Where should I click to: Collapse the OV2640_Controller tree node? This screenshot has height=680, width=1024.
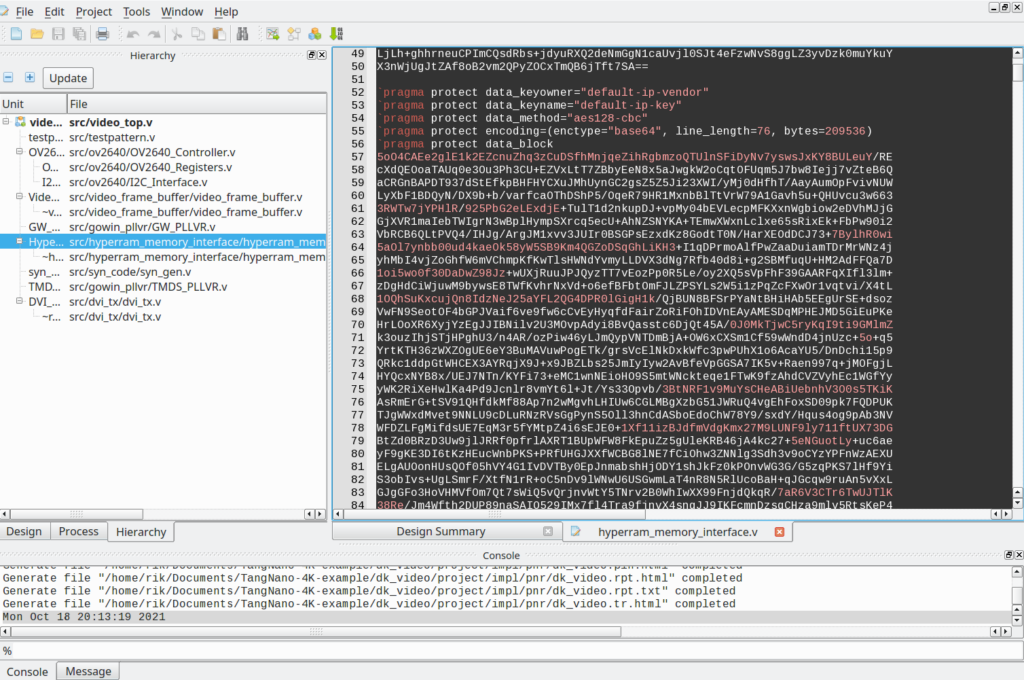coord(19,152)
